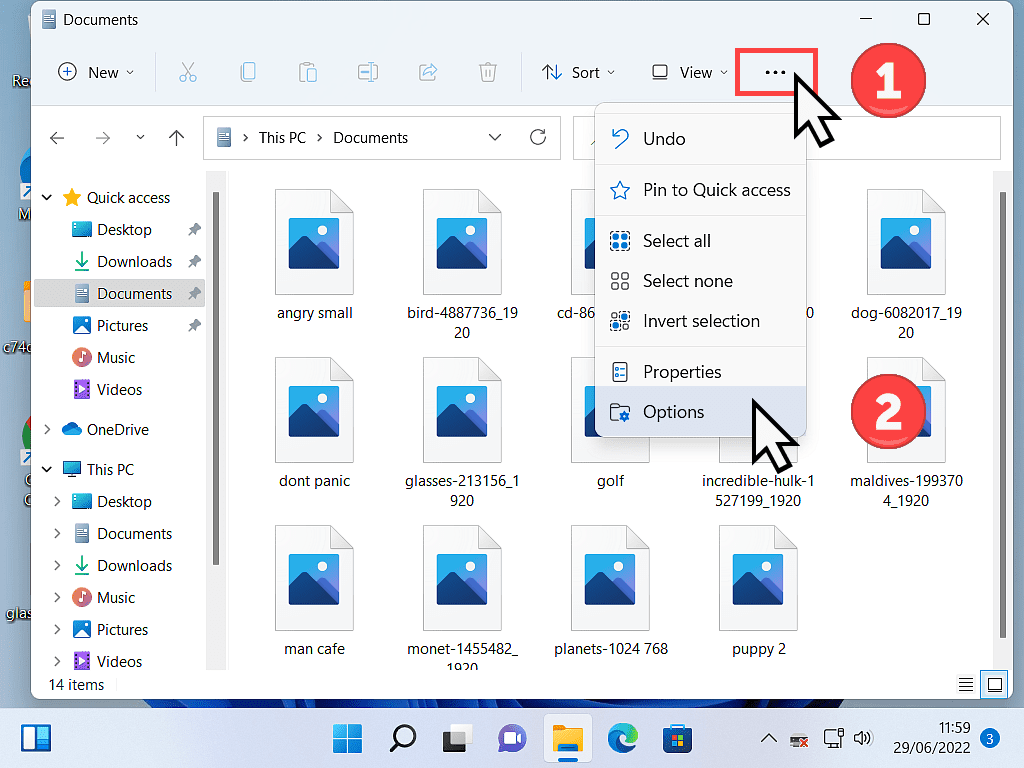The width and height of the screenshot is (1024, 768).
Task: Open File Explorer from the taskbar
Action: 568,739
